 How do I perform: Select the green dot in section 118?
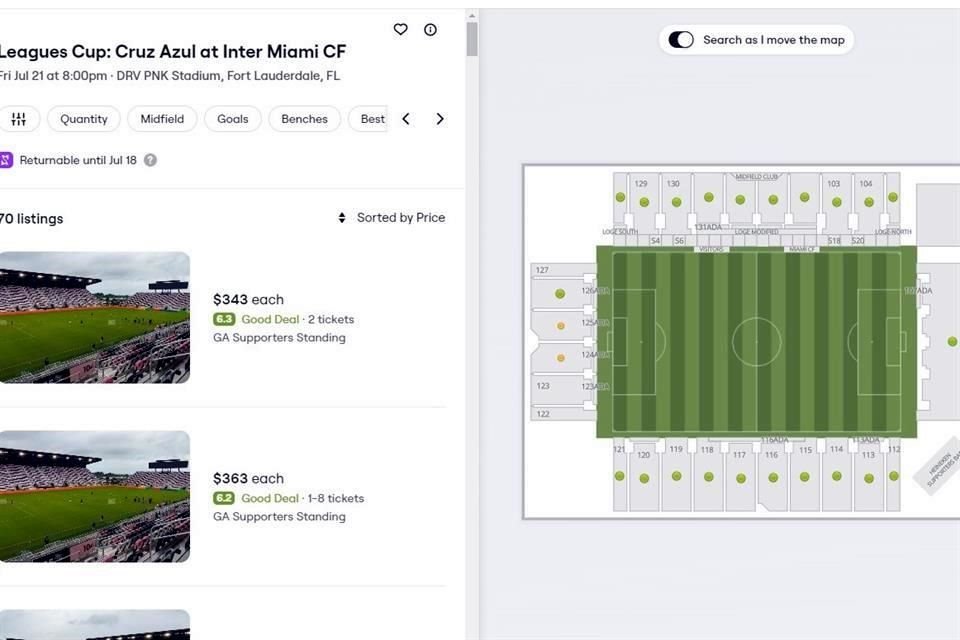[x=708, y=476]
